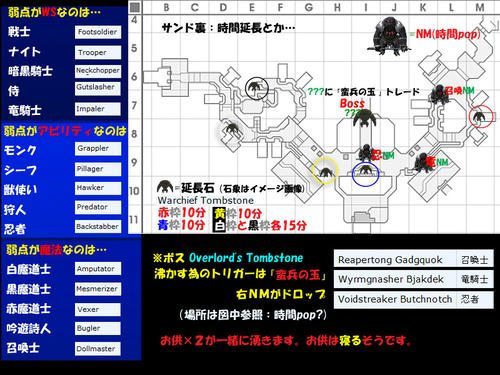Select row 8 header

(x=134, y=134)
